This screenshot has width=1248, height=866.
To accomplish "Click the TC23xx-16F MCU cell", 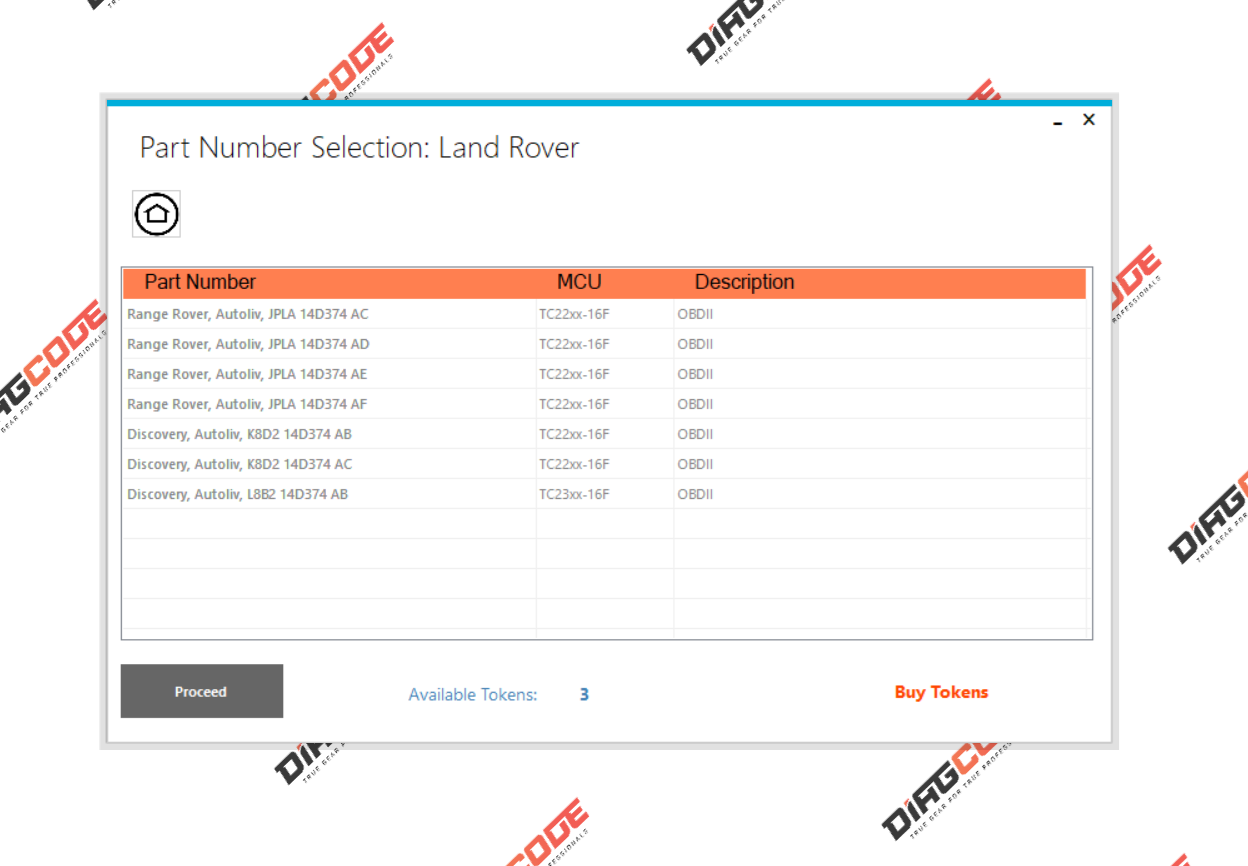I will pos(605,494).
